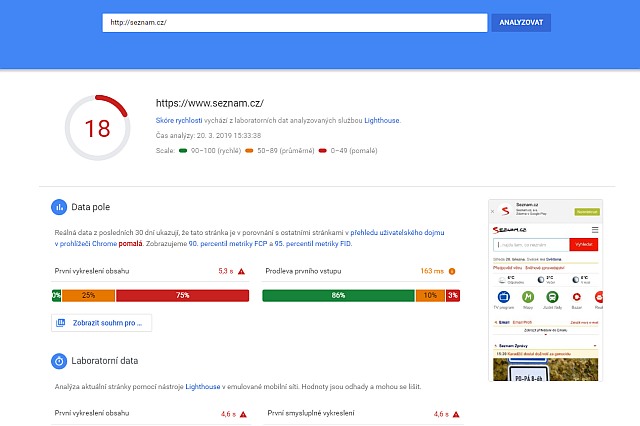Click the Prodleva prvního vstupu label
The image size is (640, 426).
pyautogui.click(x=303, y=271)
